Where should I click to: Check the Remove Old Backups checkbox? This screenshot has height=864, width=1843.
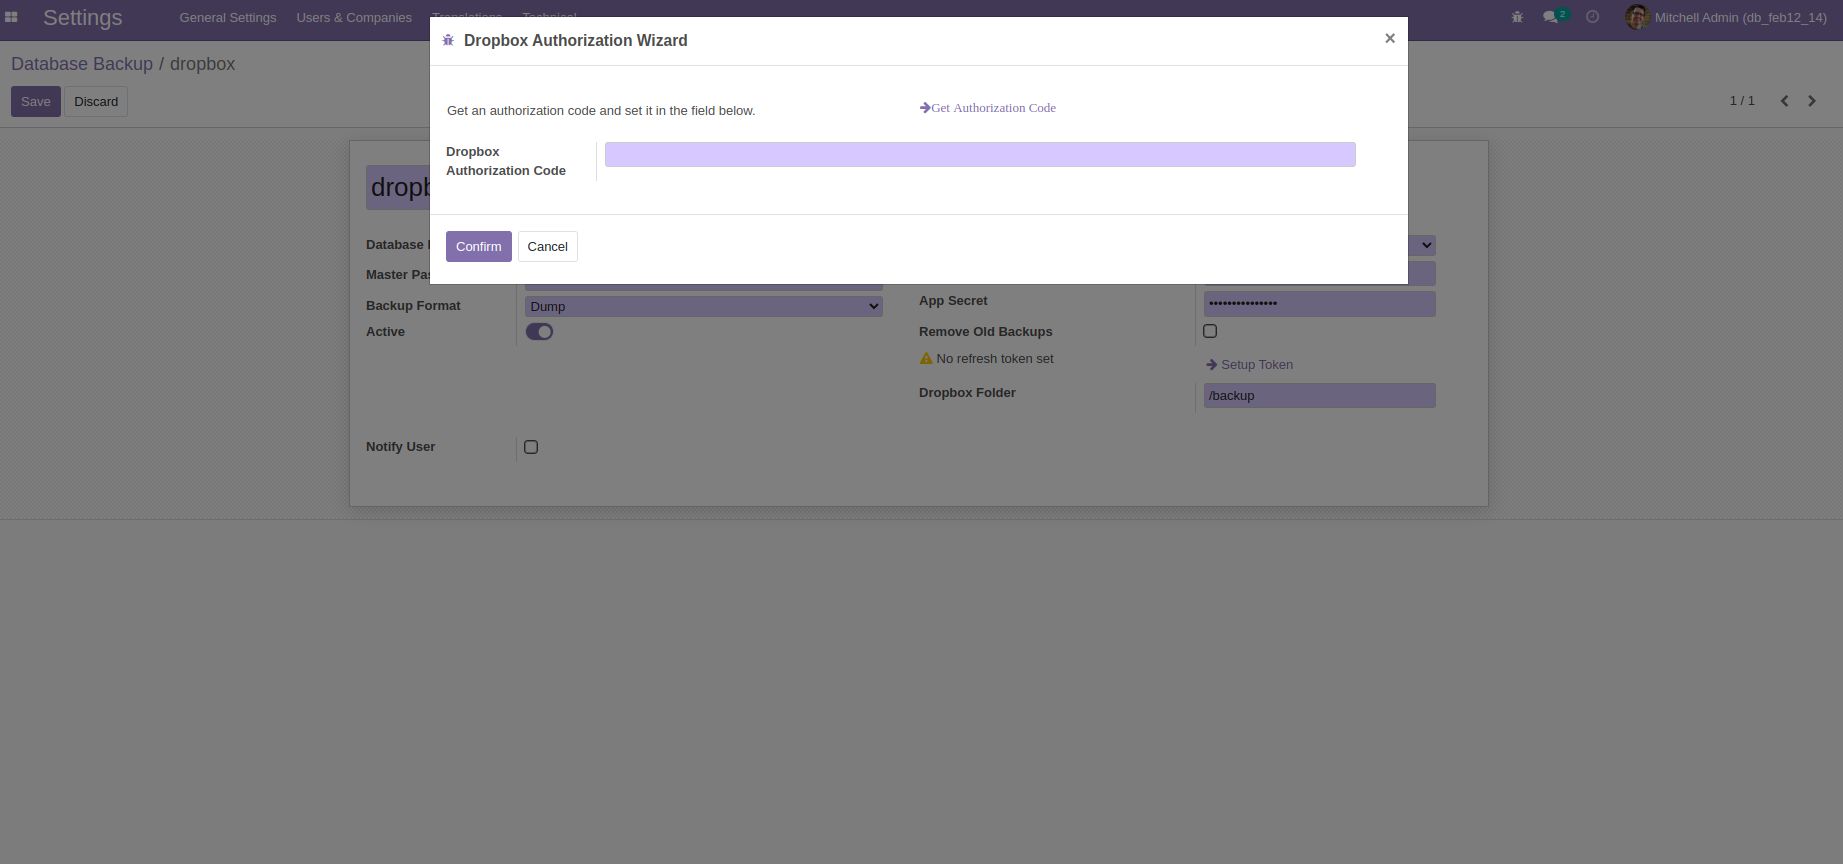coord(1210,331)
